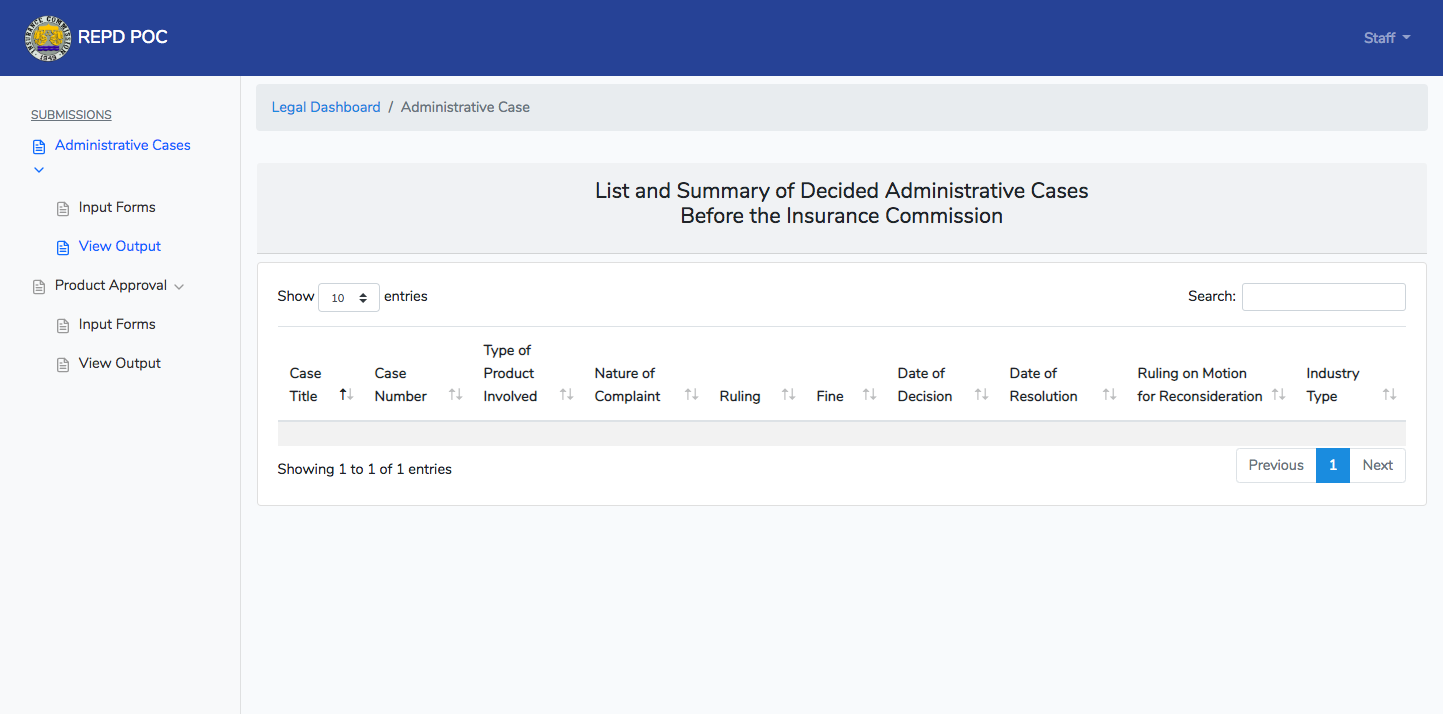Open View Output under Product Approval
This screenshot has width=1443, height=714.
pos(120,364)
